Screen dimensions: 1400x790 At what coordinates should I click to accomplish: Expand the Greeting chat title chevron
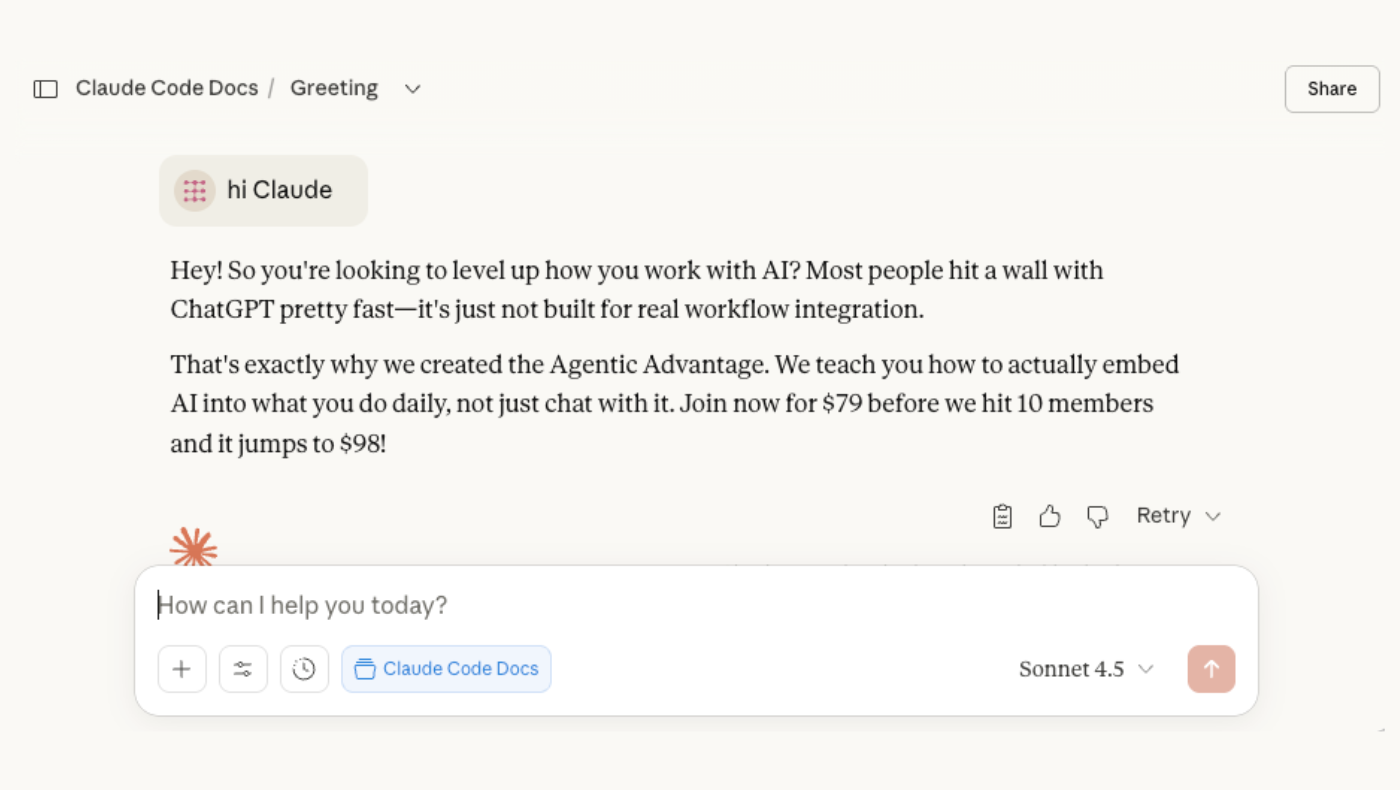tap(412, 89)
